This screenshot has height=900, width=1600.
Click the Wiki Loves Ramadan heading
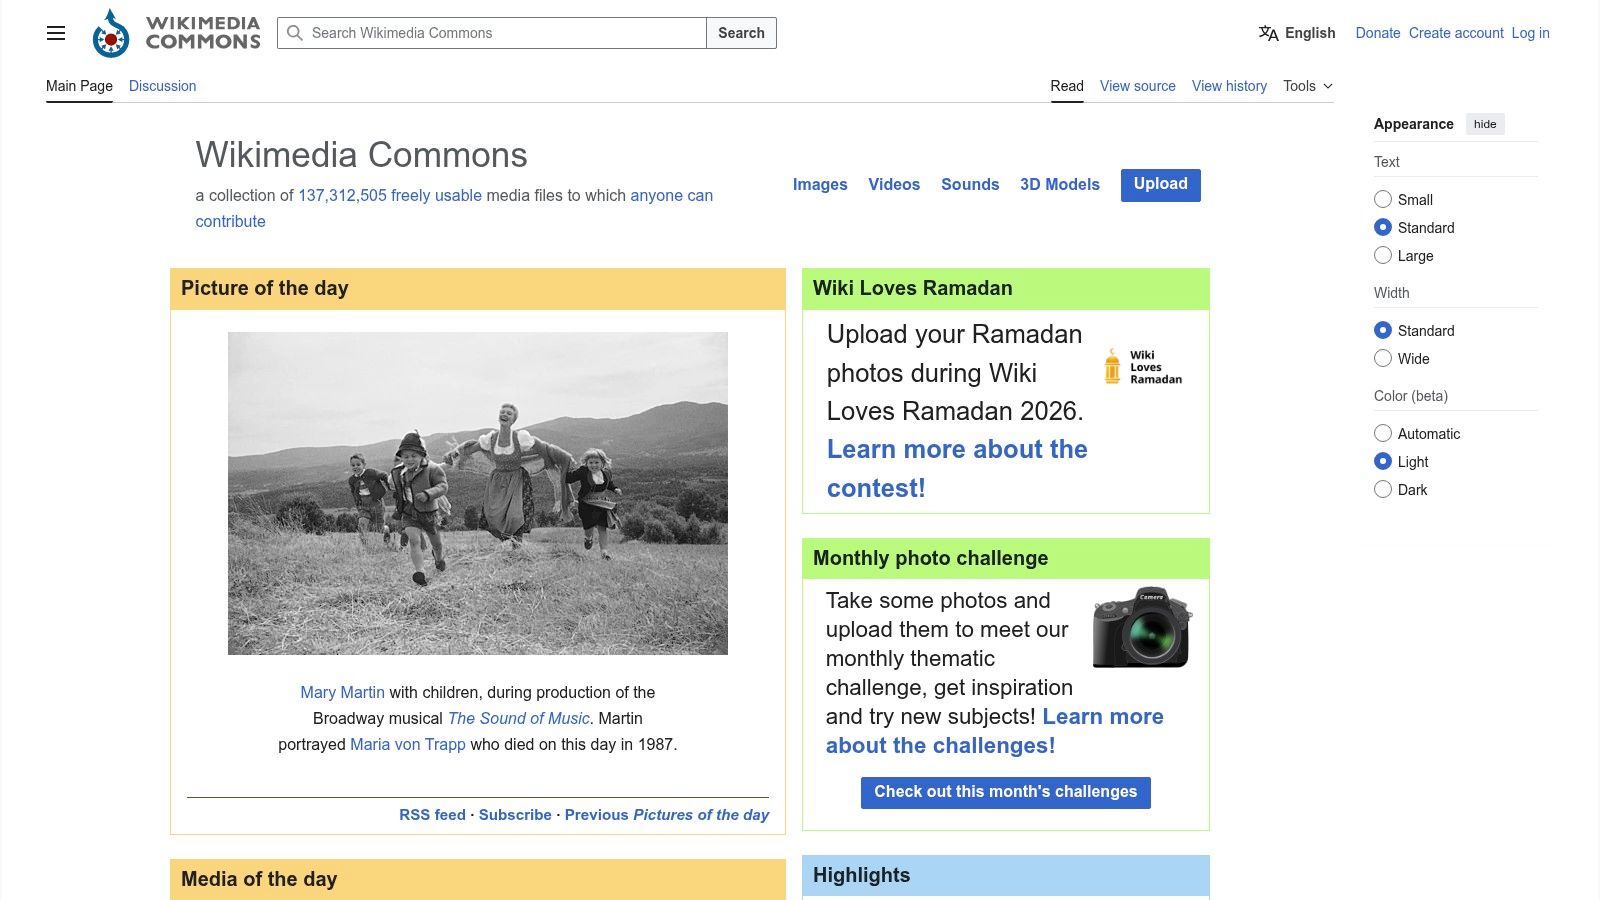[x=913, y=288]
